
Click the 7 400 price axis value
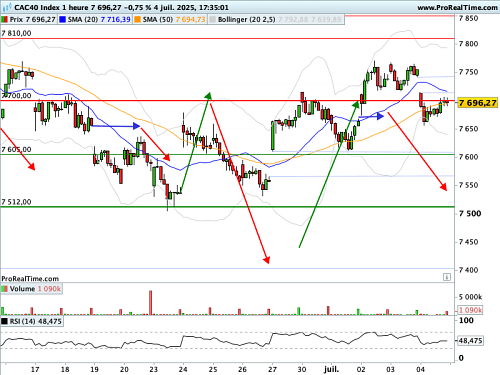tap(468, 270)
